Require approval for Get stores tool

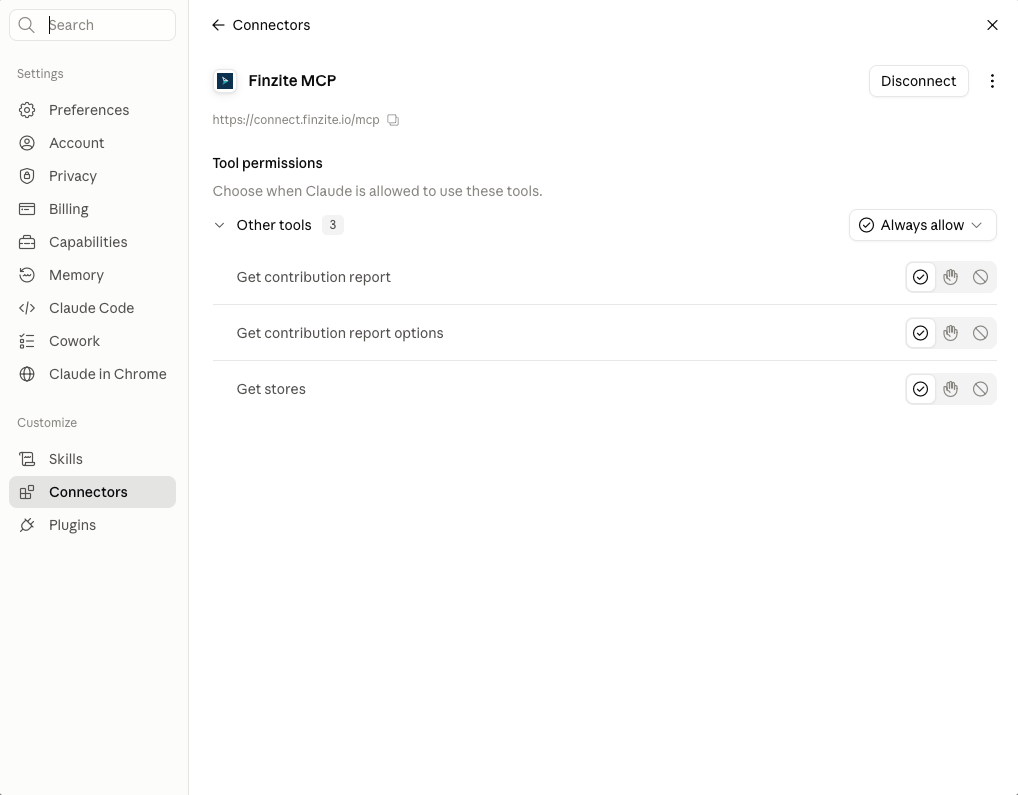[x=950, y=389]
